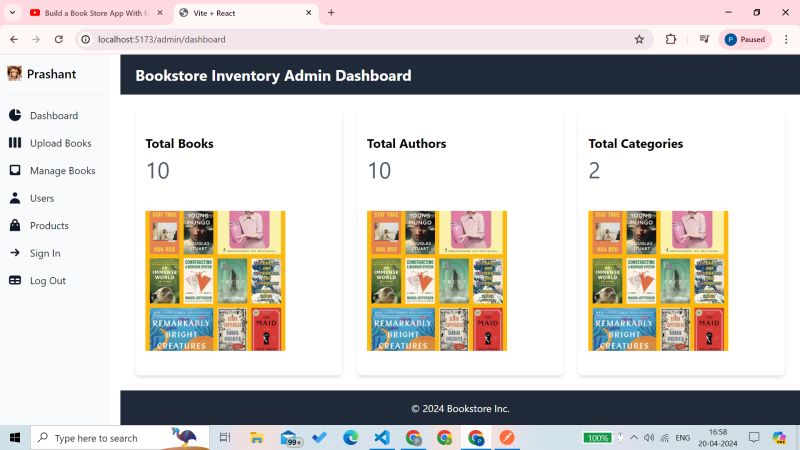The height and width of the screenshot is (450, 800).
Task: Open the Copilot taskbar icon
Action: point(780,438)
